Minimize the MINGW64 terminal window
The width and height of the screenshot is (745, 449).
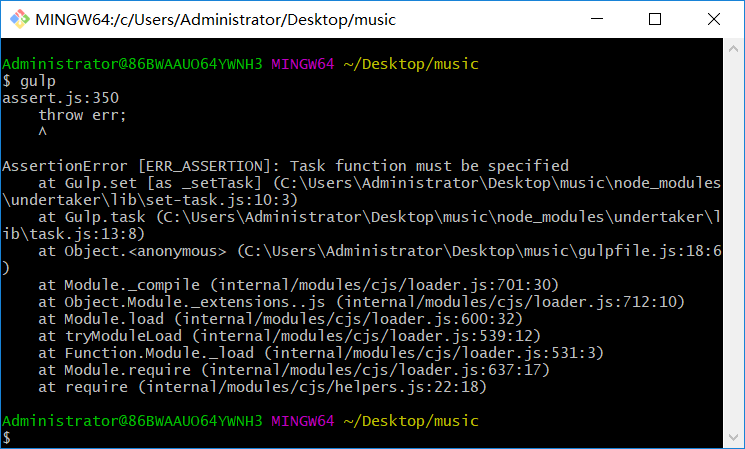pos(597,19)
